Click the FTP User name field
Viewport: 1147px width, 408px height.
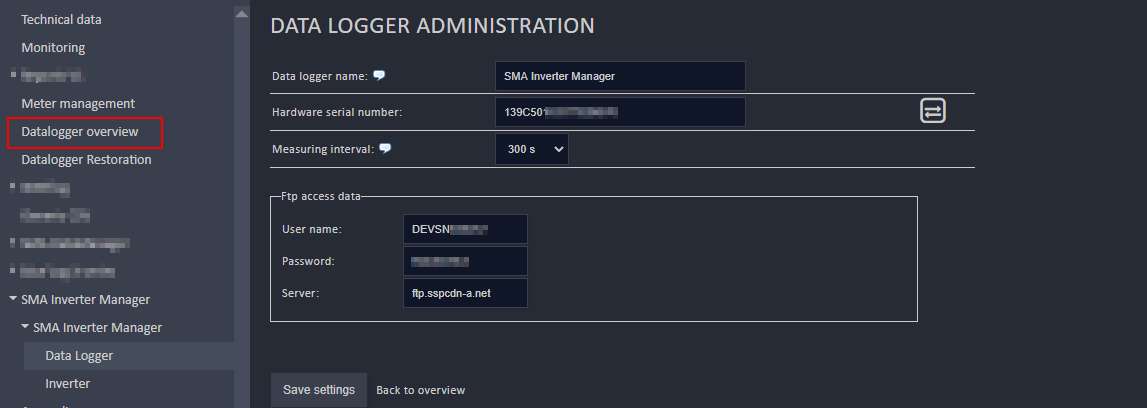tap(464, 229)
